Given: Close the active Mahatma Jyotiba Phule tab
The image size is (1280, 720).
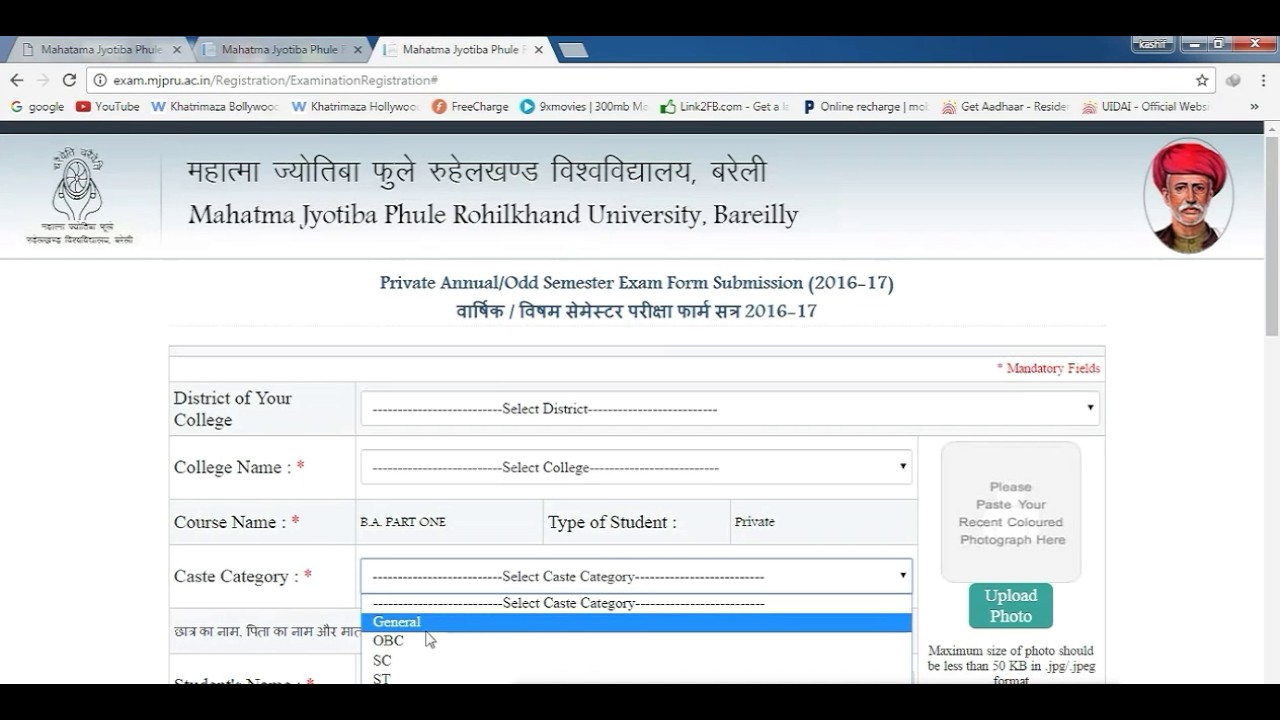Looking at the screenshot, I should 538,49.
